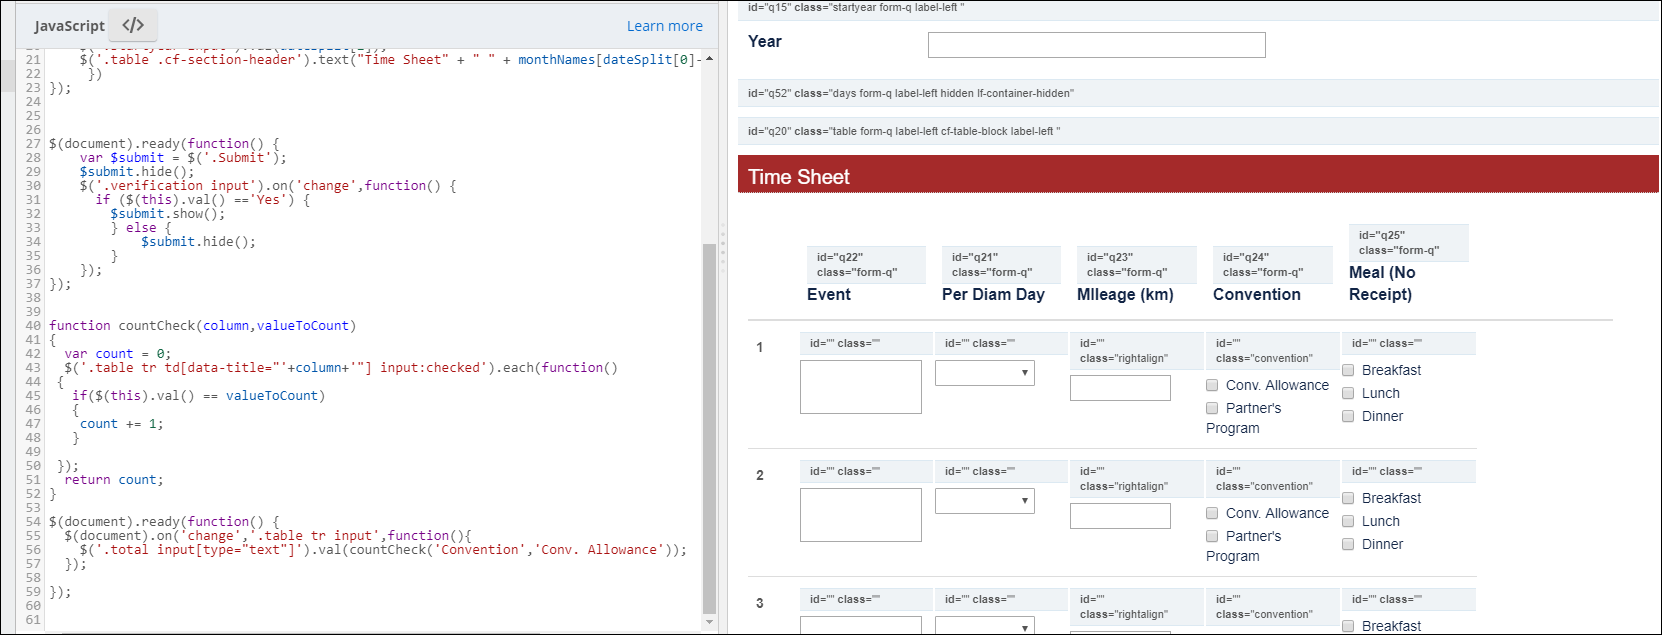The height and width of the screenshot is (635, 1662).
Task: Click code line "var count = 0;"
Action: [x=118, y=354]
